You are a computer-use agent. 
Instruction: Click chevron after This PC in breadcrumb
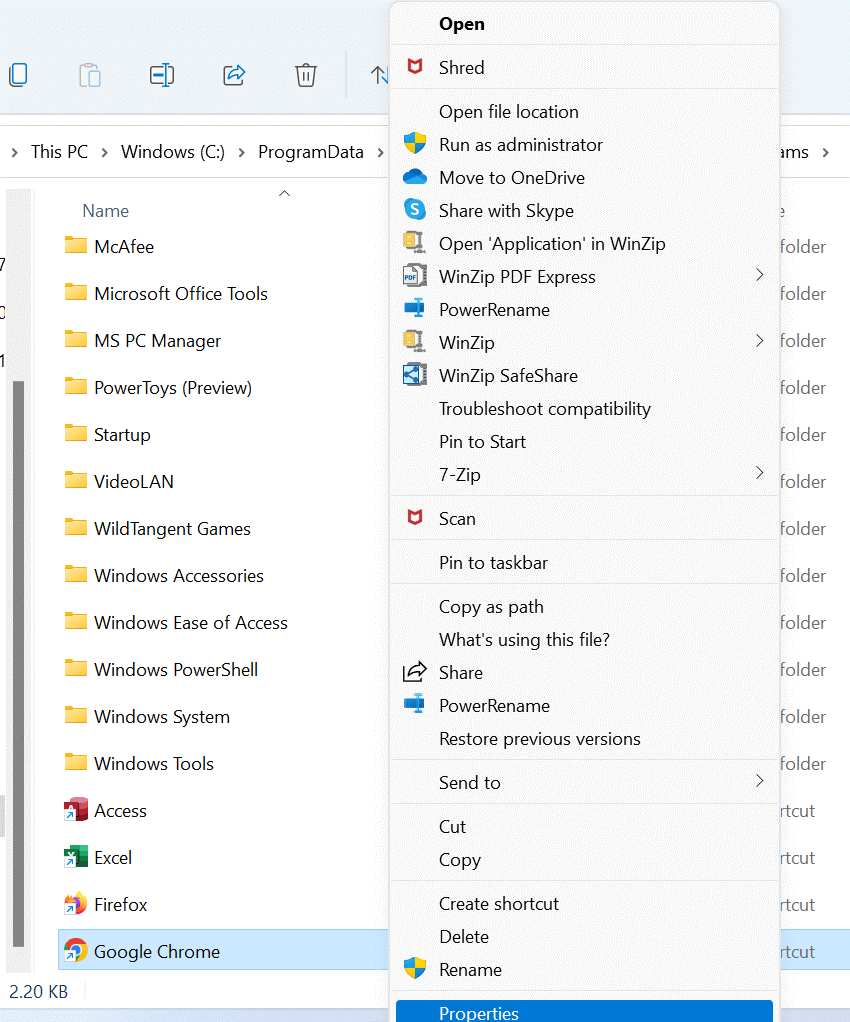click(104, 153)
